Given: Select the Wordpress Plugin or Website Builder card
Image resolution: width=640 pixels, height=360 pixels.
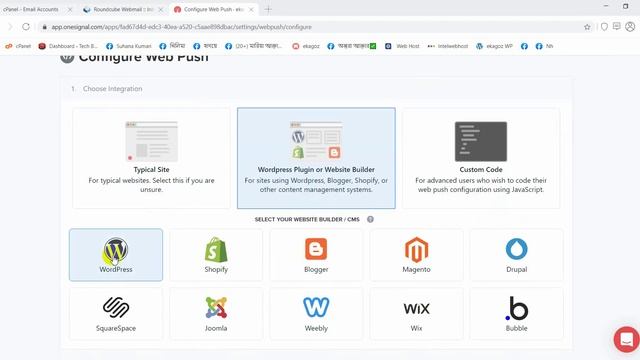Looking at the screenshot, I should click(x=316, y=158).
